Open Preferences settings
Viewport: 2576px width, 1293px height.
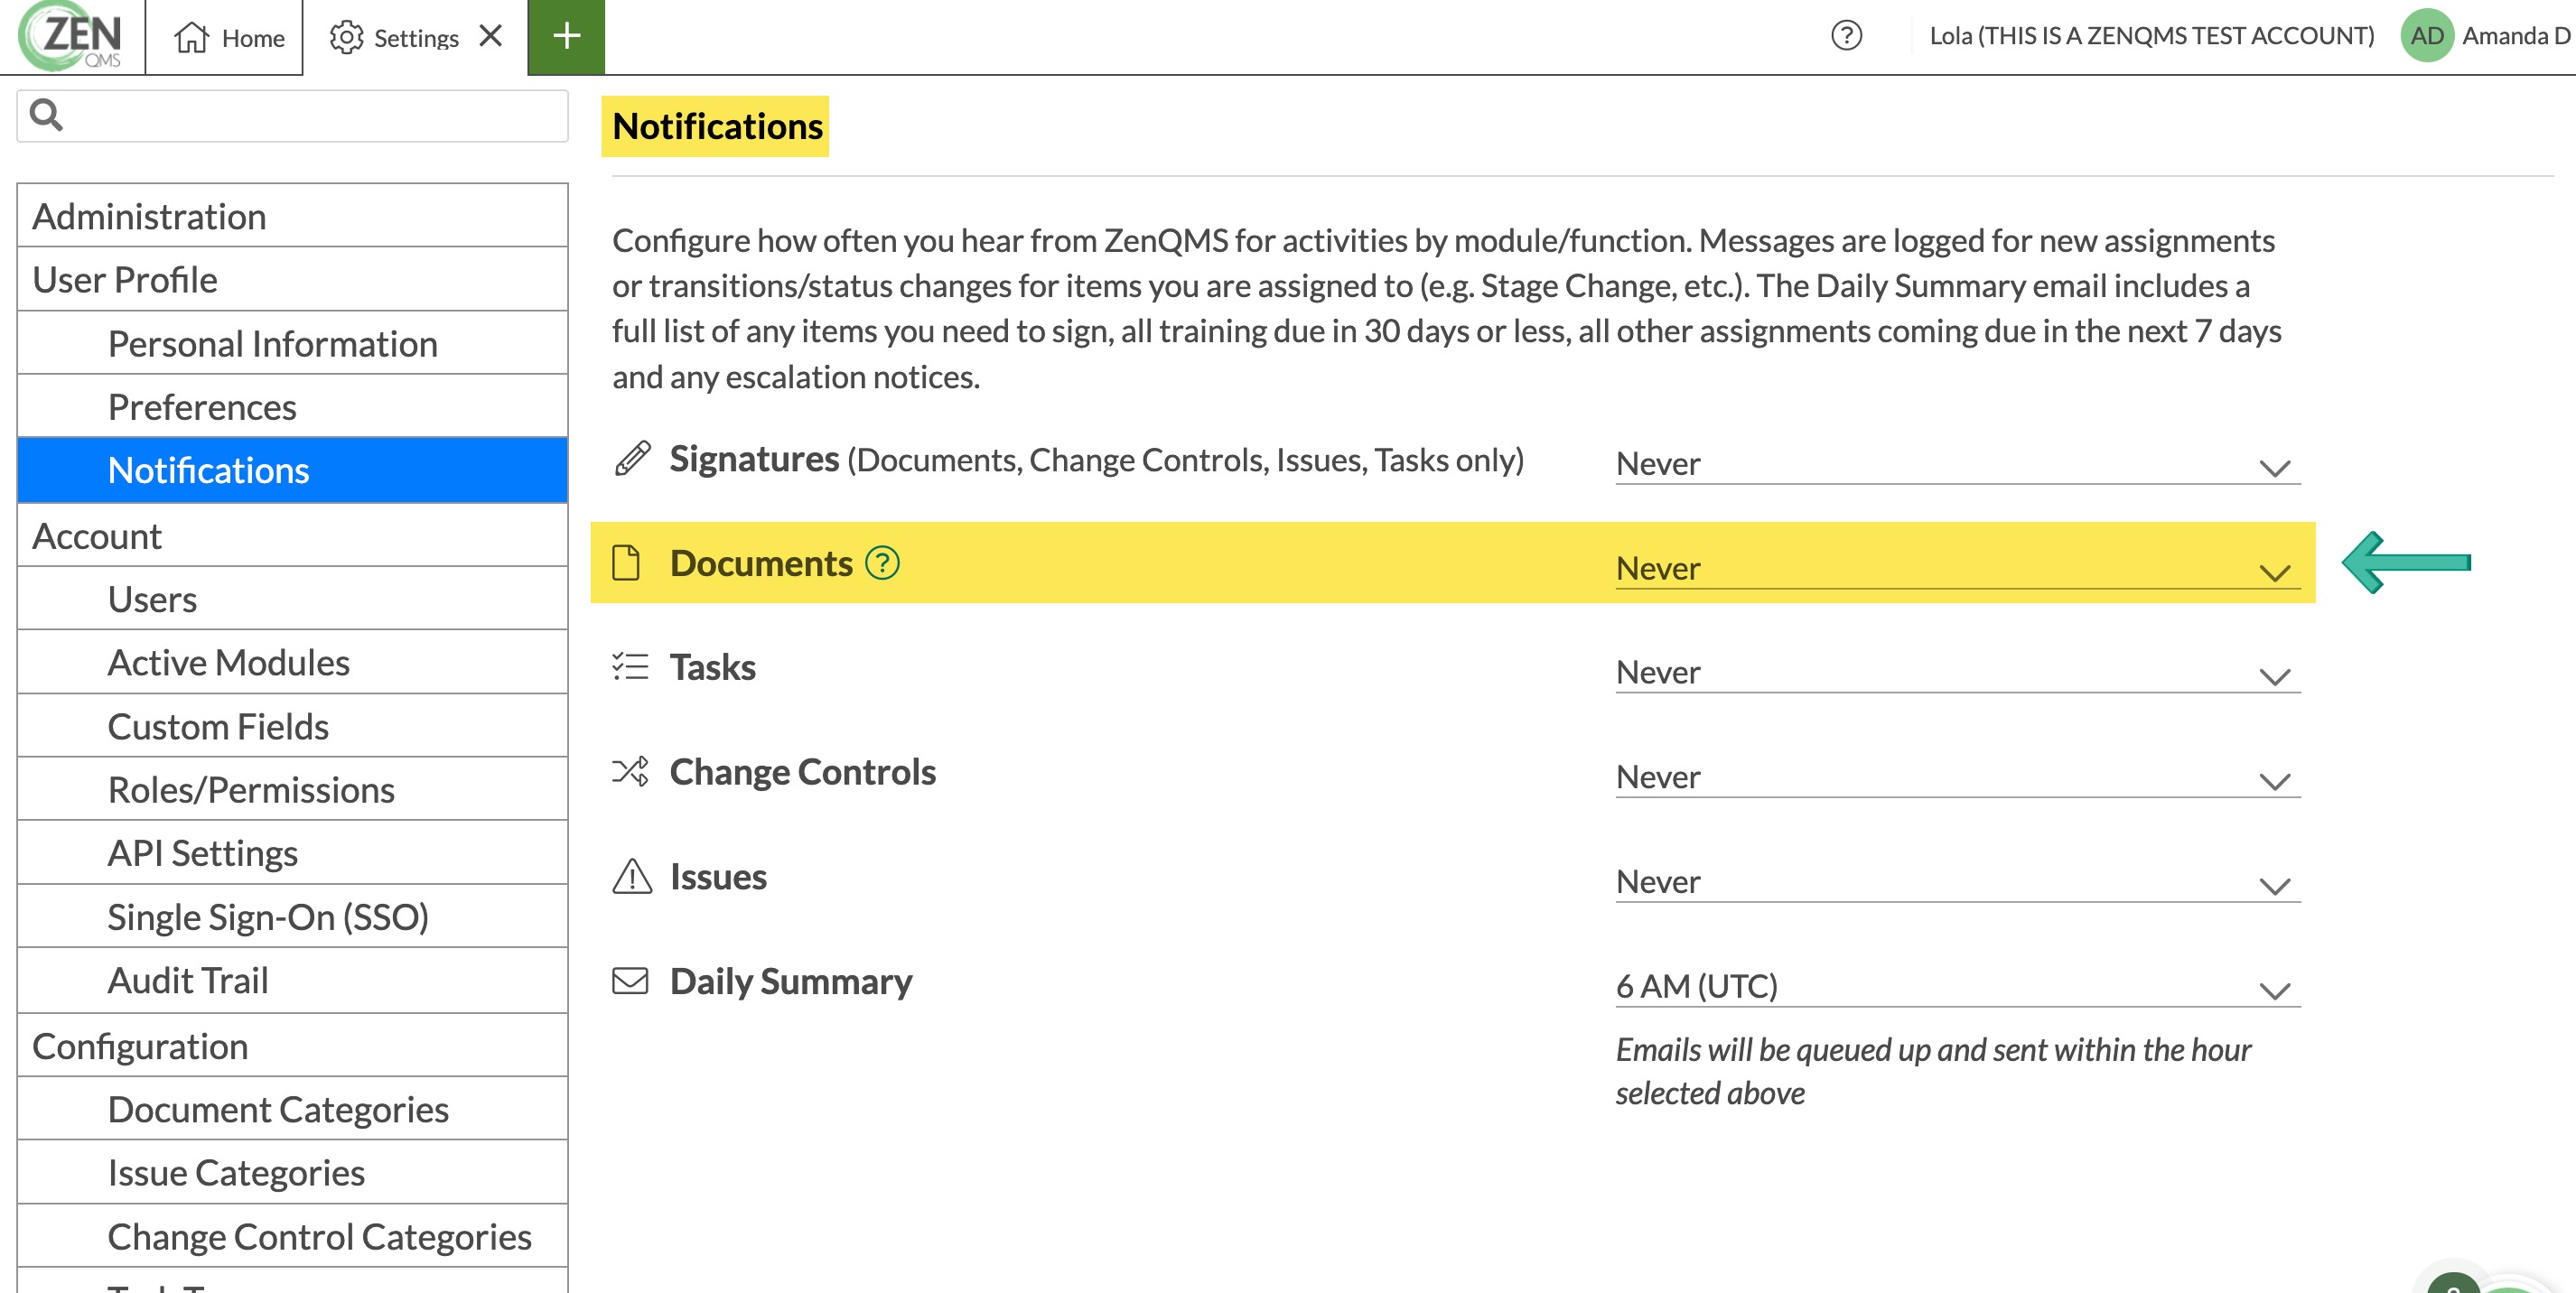point(292,406)
